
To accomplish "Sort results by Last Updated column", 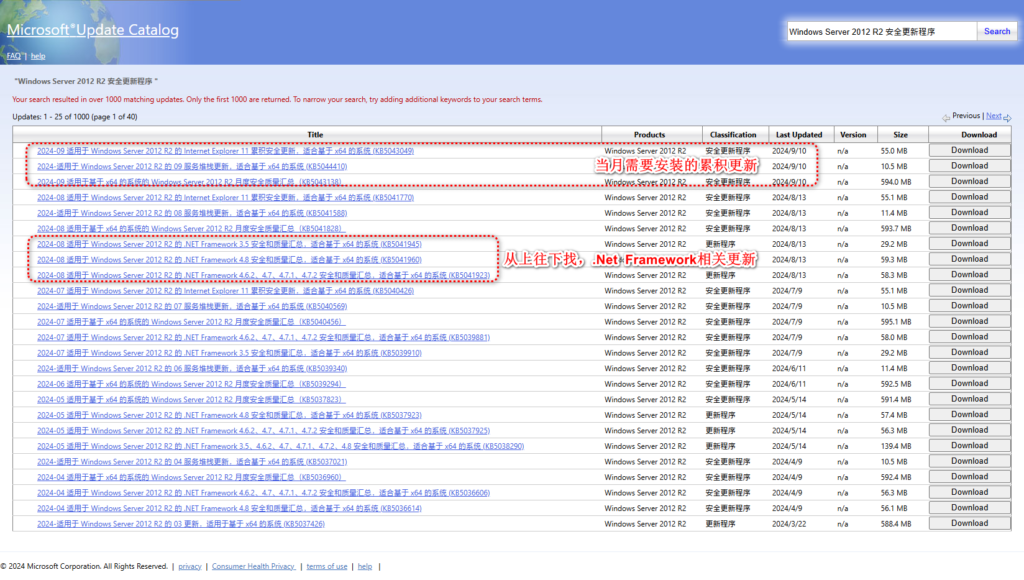I will pos(800,133).
